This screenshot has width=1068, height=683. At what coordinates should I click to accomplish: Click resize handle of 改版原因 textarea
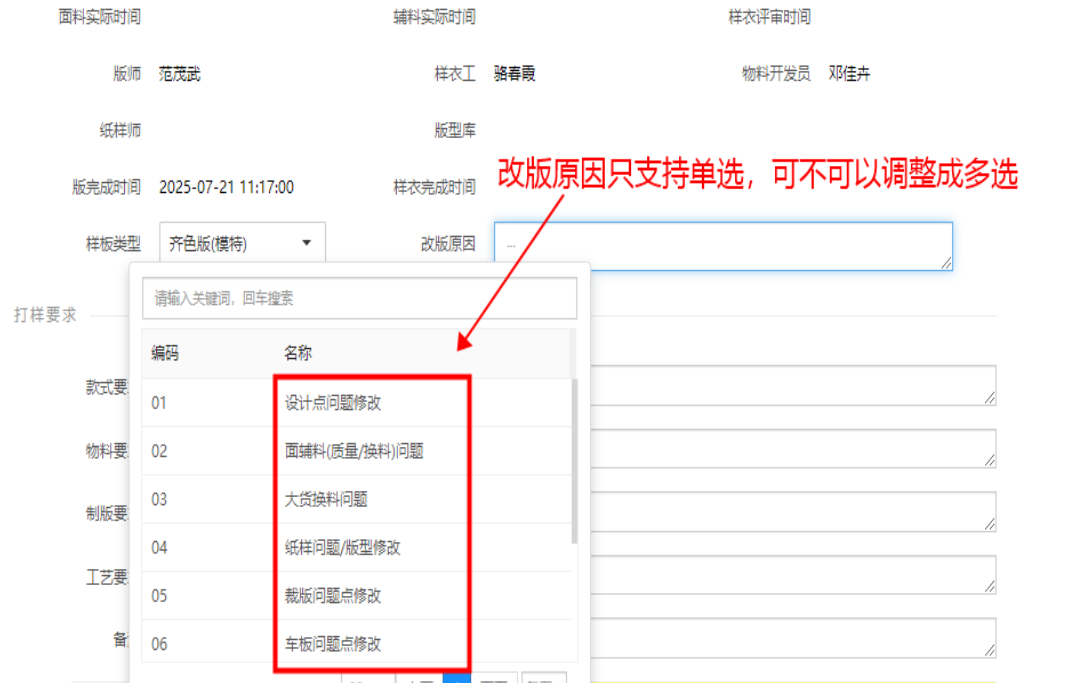[x=945, y=262]
